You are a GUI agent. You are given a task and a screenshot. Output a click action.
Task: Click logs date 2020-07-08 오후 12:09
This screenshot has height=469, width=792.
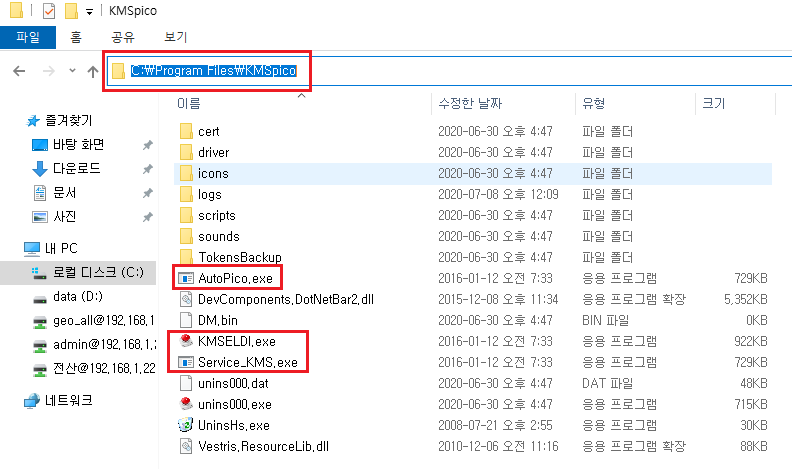[x=498, y=194]
